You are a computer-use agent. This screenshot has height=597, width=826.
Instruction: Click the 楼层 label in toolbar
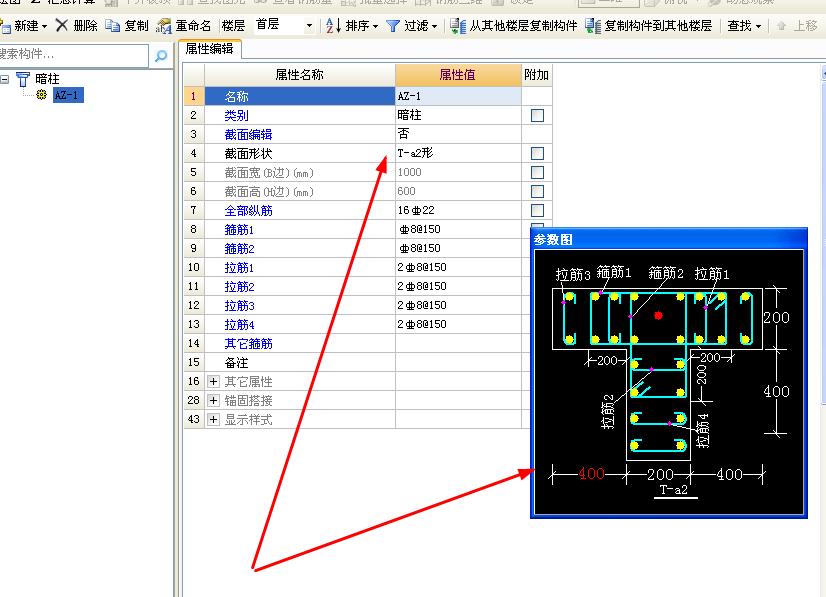233,25
